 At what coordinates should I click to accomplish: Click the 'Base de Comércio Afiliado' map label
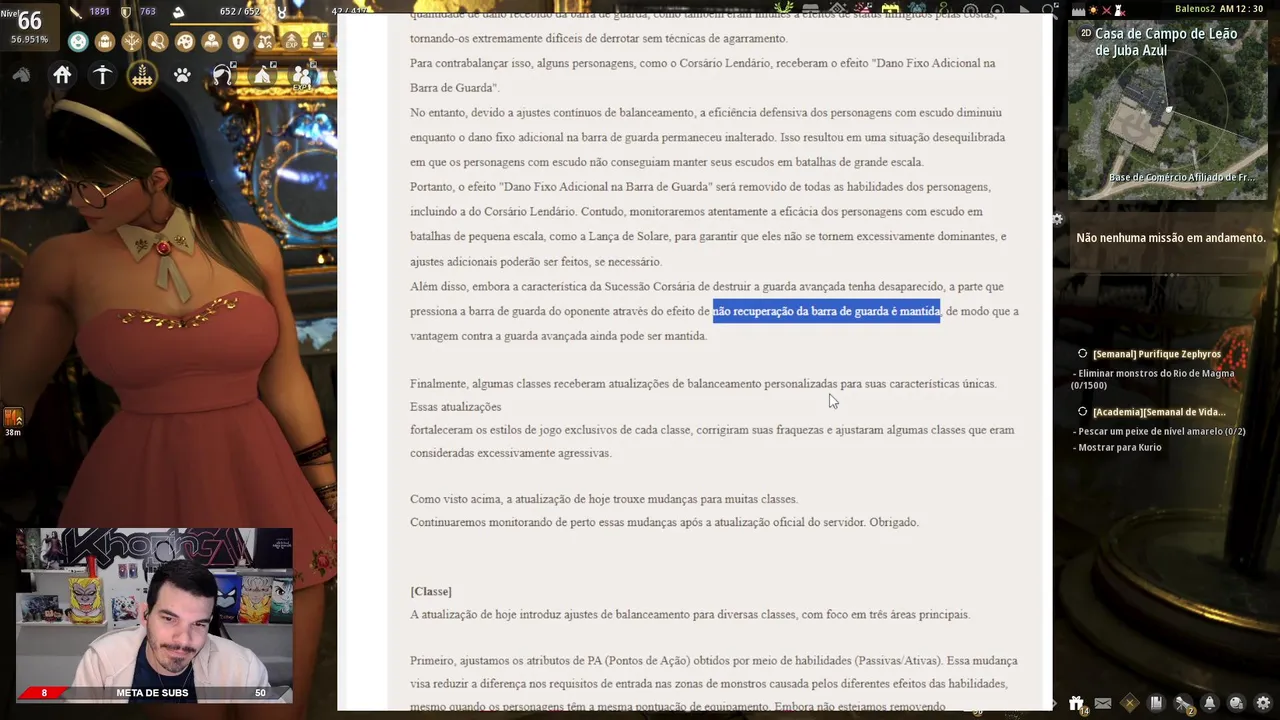click(1182, 177)
